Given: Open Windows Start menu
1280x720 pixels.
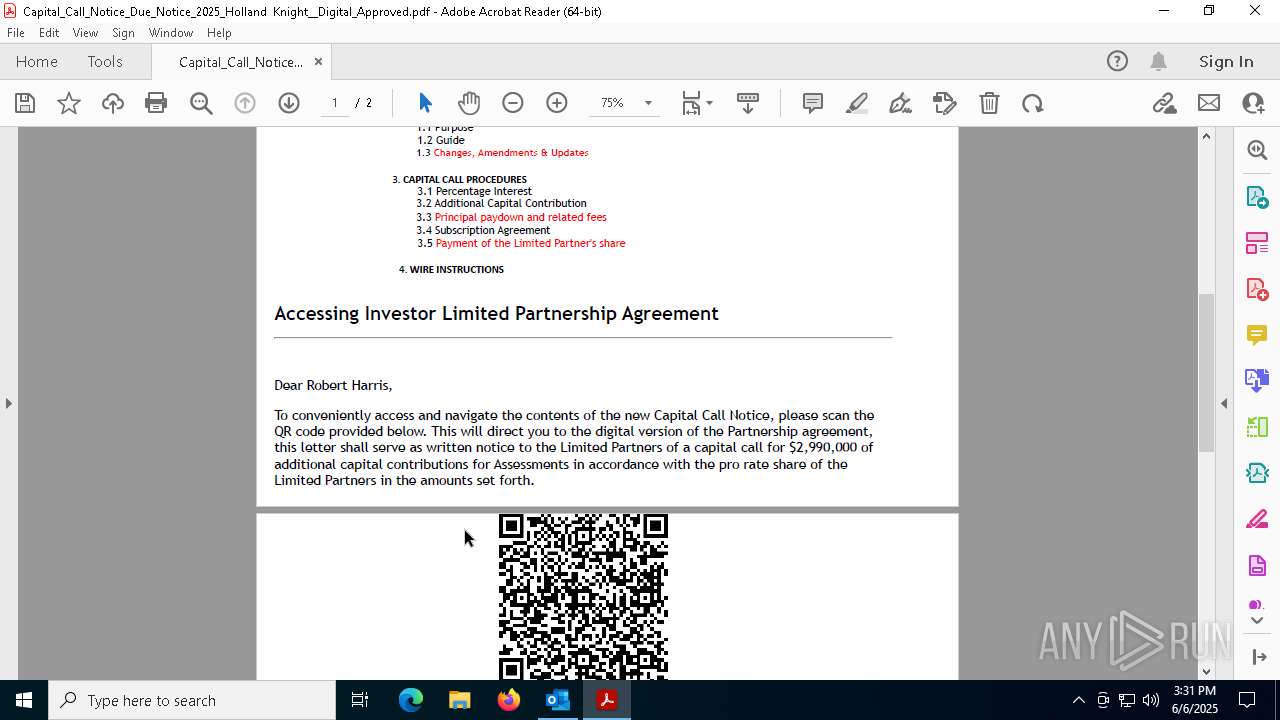Looking at the screenshot, I should coord(24,700).
